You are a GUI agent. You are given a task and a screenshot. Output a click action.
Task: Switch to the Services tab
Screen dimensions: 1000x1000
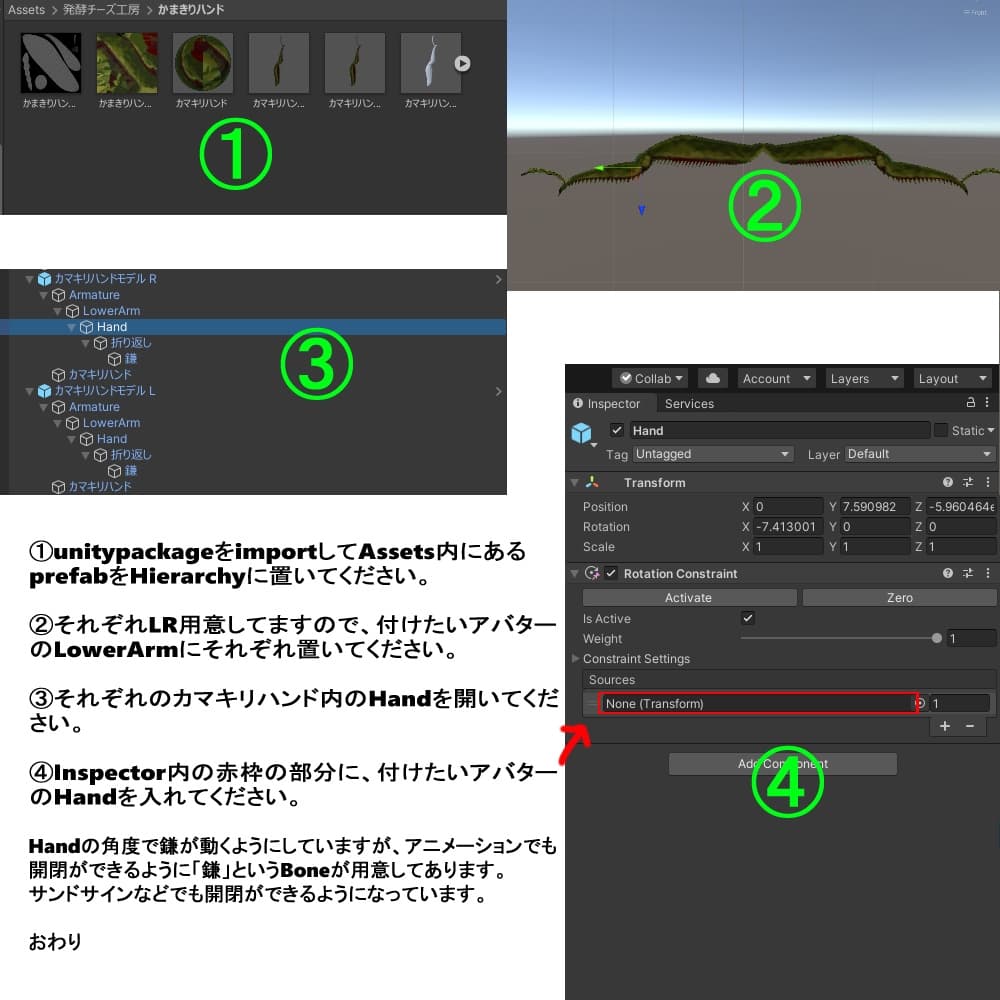pos(689,404)
